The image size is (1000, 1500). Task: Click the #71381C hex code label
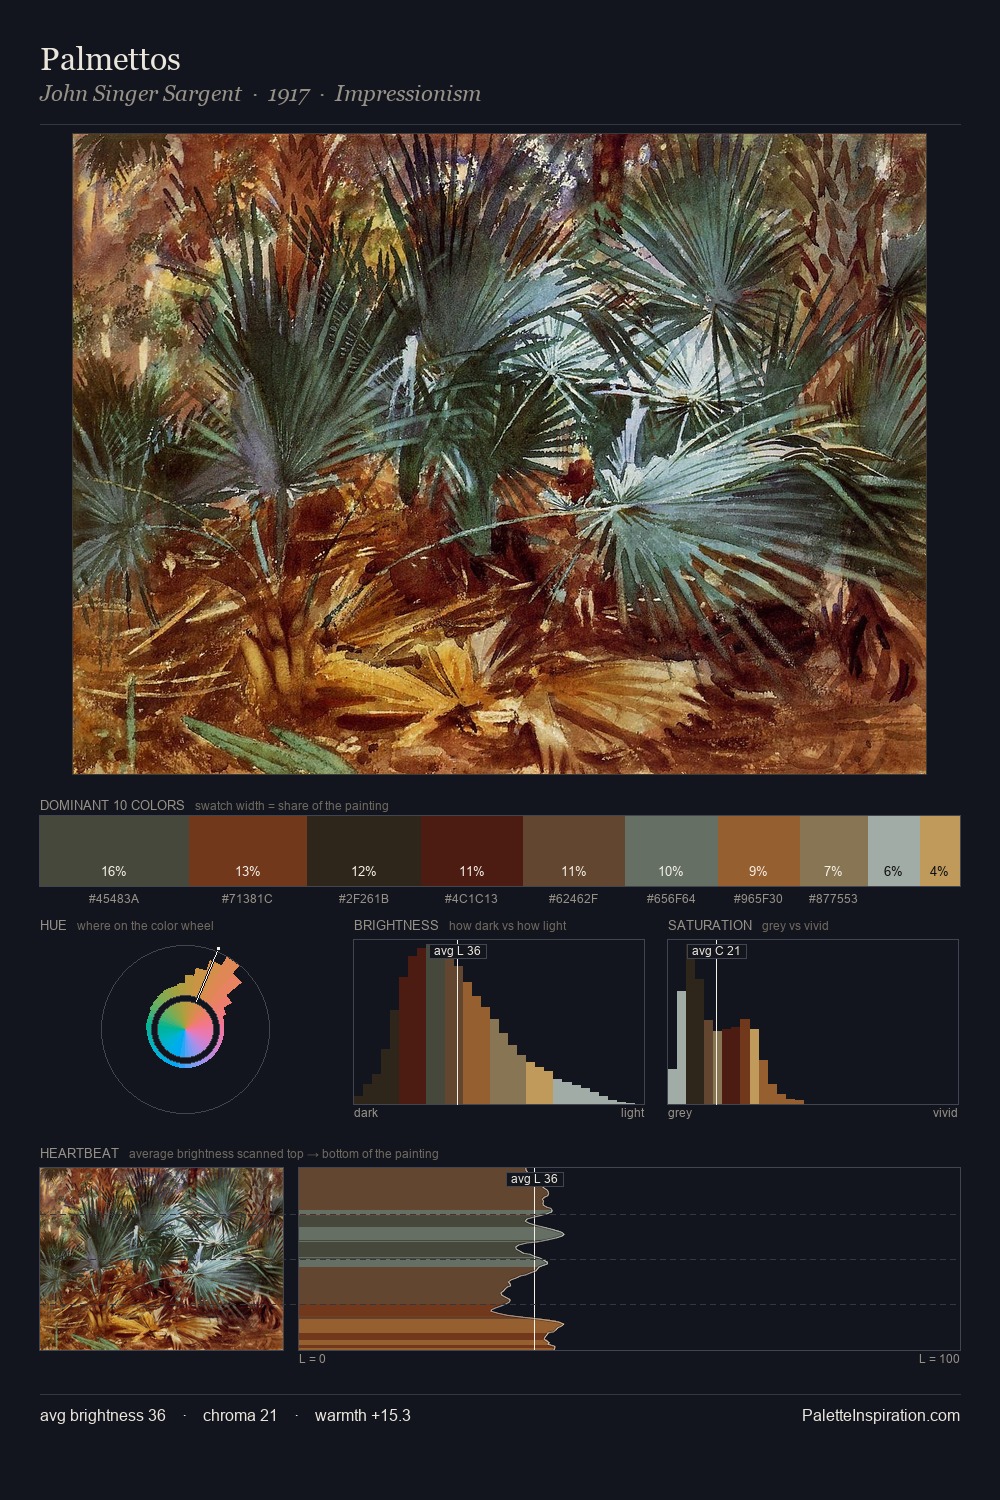tap(247, 898)
